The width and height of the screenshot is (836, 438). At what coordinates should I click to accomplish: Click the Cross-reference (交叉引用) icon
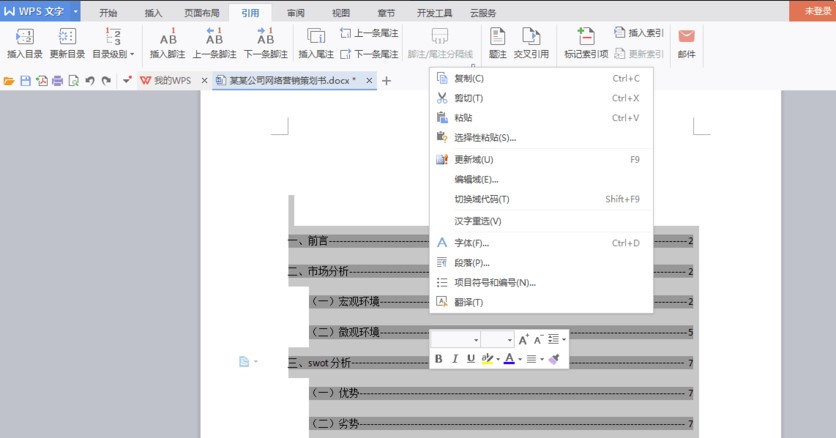(531, 37)
